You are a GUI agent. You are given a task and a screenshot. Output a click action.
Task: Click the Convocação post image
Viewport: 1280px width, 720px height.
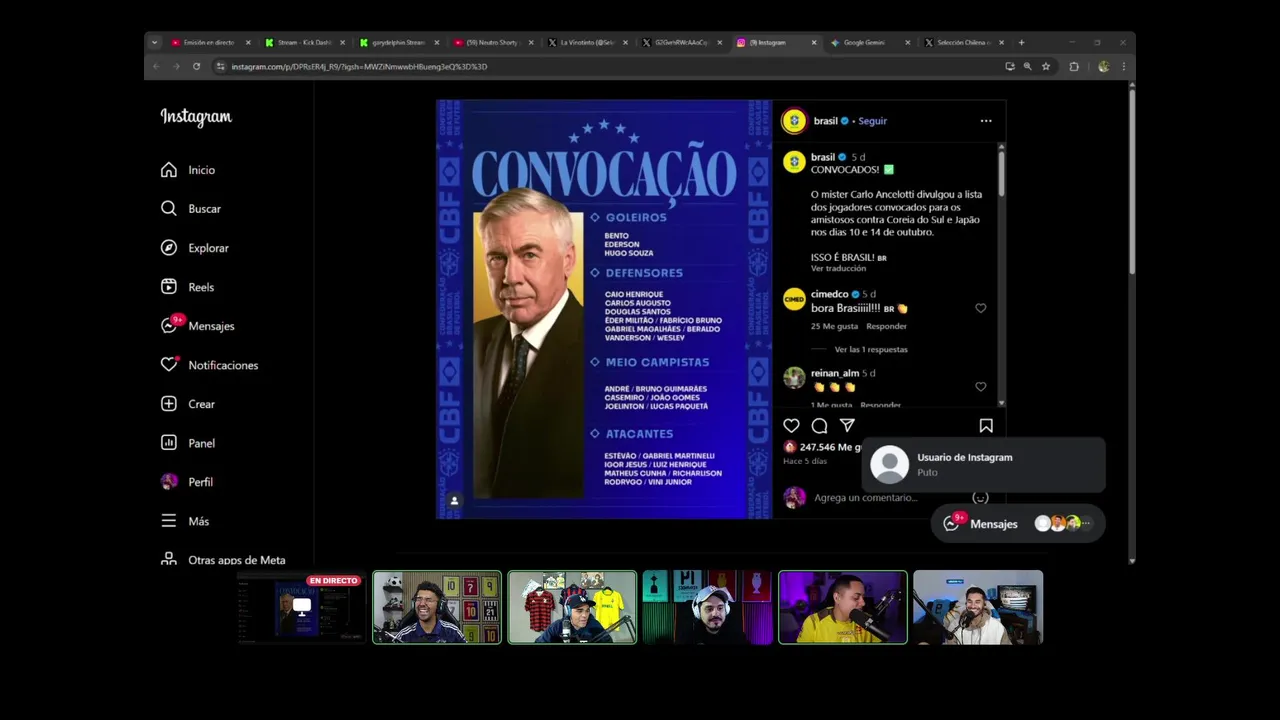click(x=604, y=309)
